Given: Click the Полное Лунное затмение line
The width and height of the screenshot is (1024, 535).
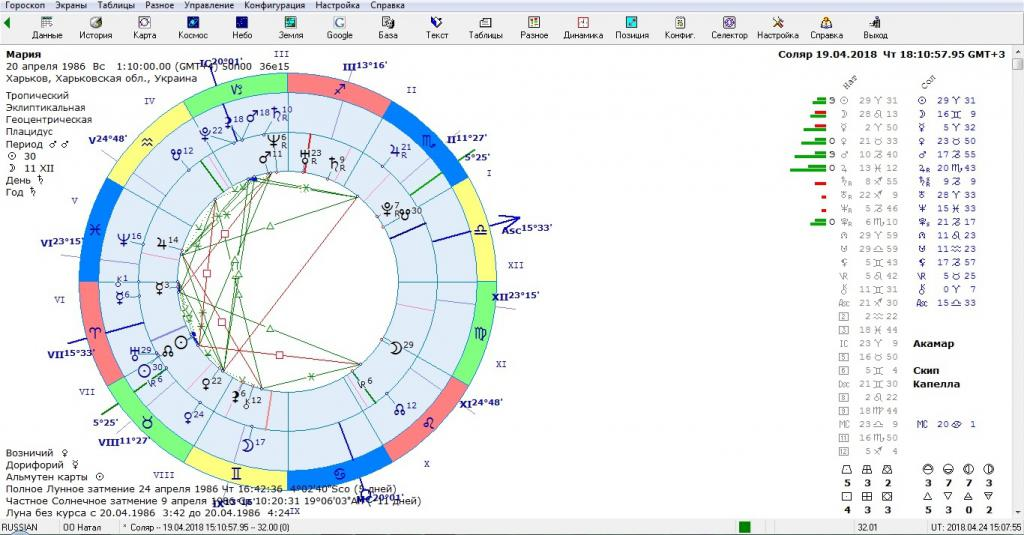Looking at the screenshot, I should tap(201, 489).
